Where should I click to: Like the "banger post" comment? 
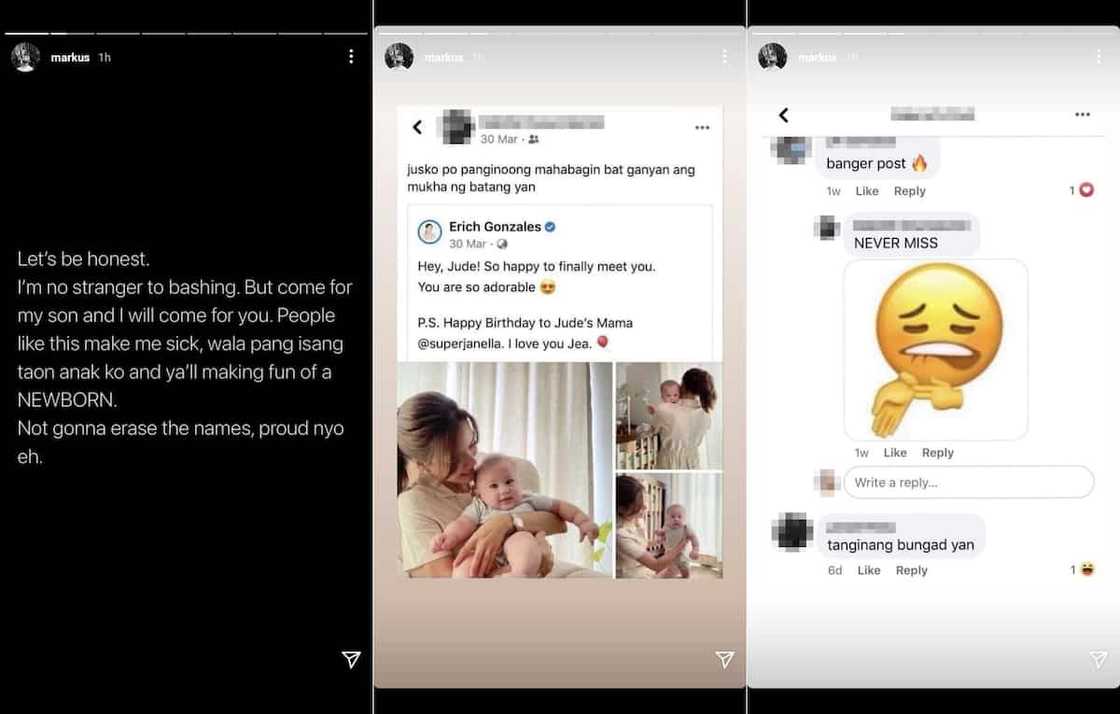point(867,191)
